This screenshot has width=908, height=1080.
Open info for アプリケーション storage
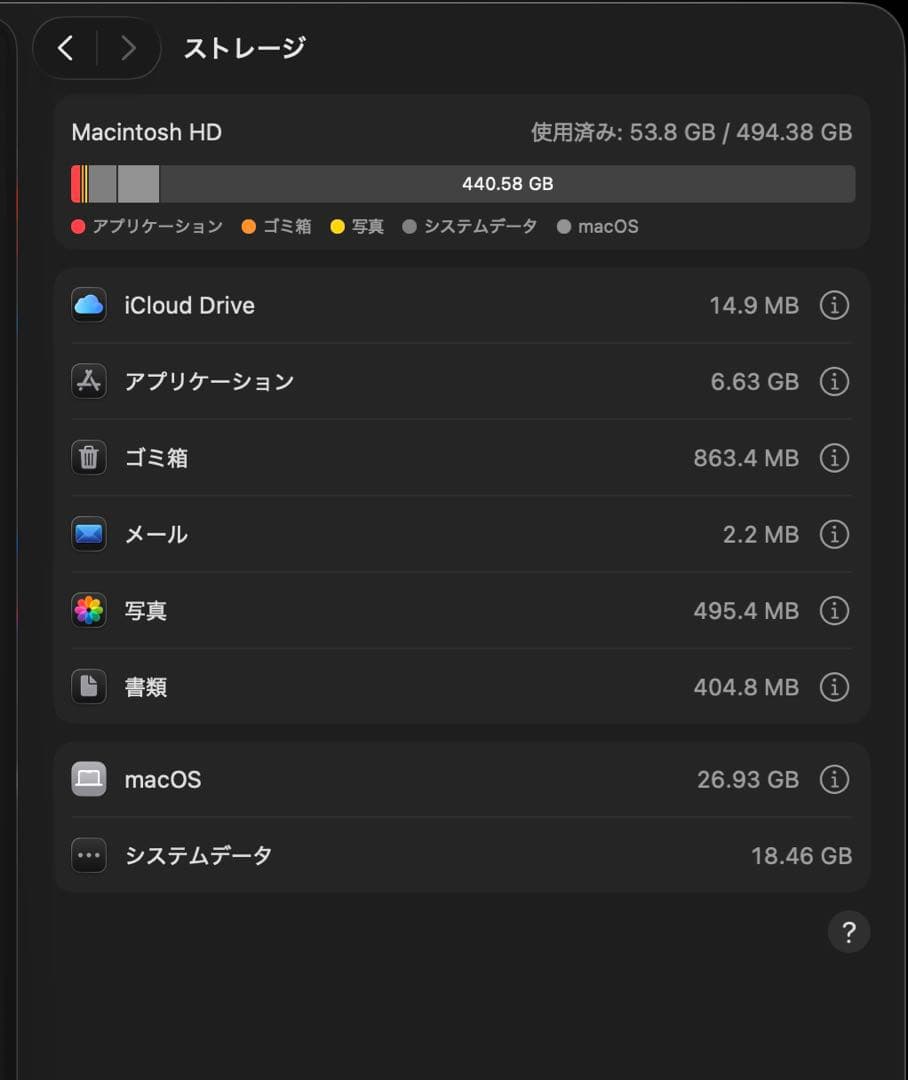pyautogui.click(x=834, y=381)
